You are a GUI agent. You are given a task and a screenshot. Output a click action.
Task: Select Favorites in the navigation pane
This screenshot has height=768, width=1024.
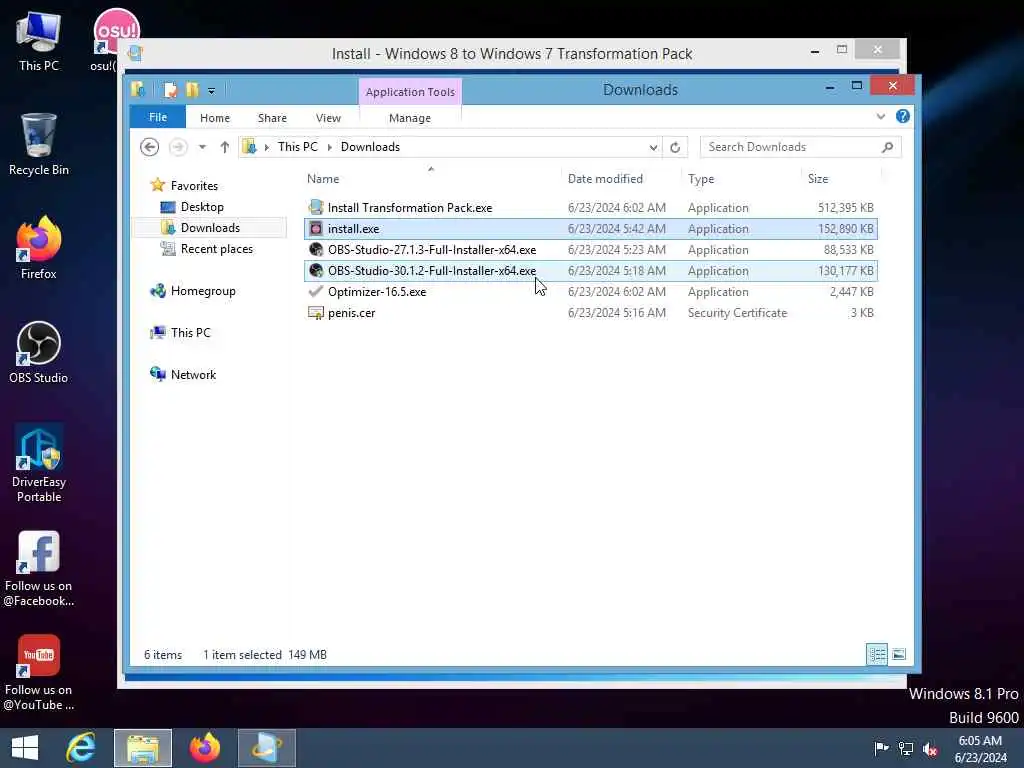(194, 185)
